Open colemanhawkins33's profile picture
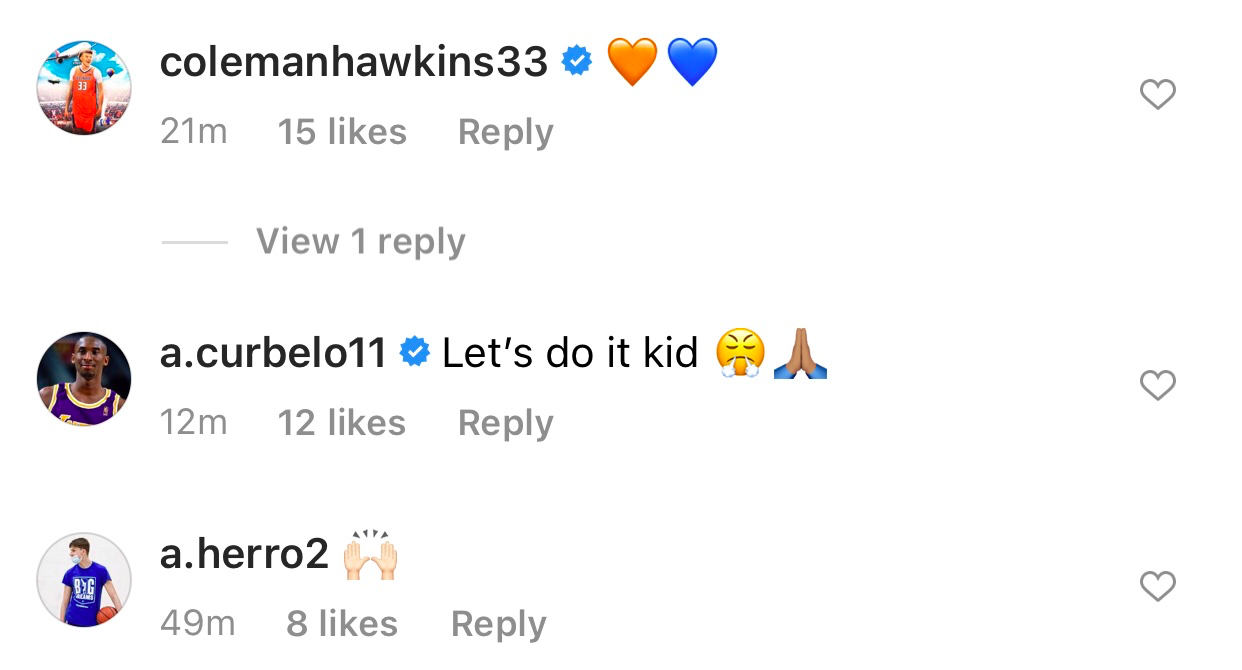 point(84,88)
